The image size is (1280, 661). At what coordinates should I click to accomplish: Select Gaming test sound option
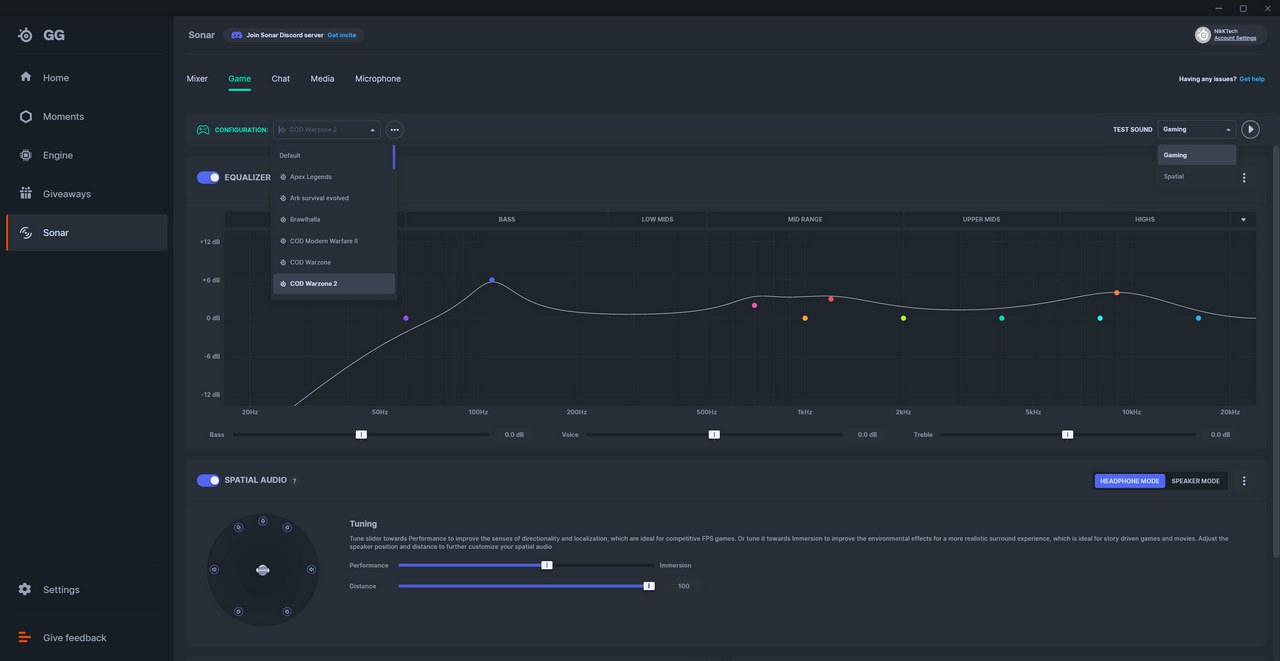[x=1197, y=155]
